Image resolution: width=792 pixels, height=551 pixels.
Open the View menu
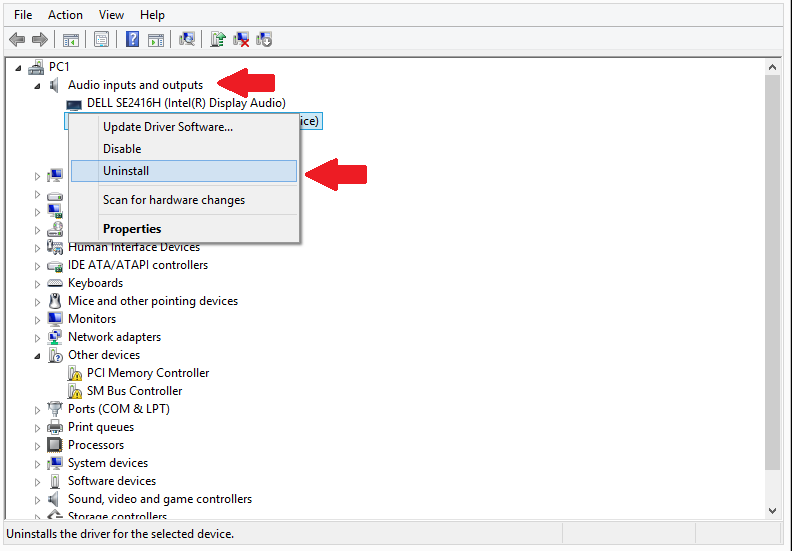(x=111, y=15)
